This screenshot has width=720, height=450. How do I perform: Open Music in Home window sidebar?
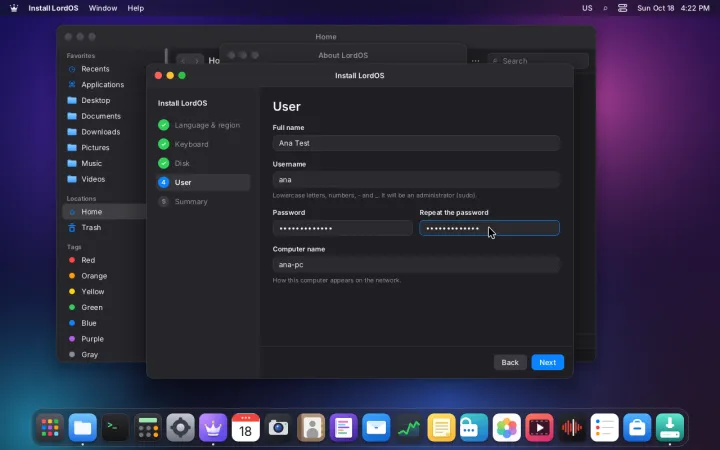click(x=104, y=163)
